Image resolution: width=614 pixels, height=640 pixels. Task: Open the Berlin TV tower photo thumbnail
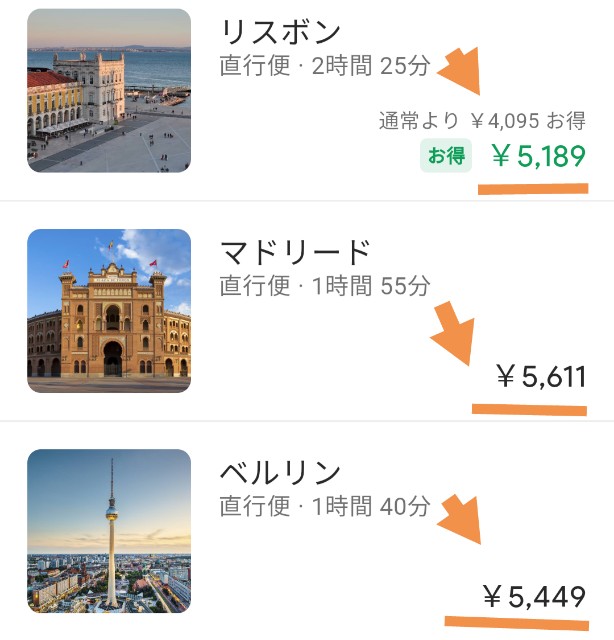coord(109,531)
